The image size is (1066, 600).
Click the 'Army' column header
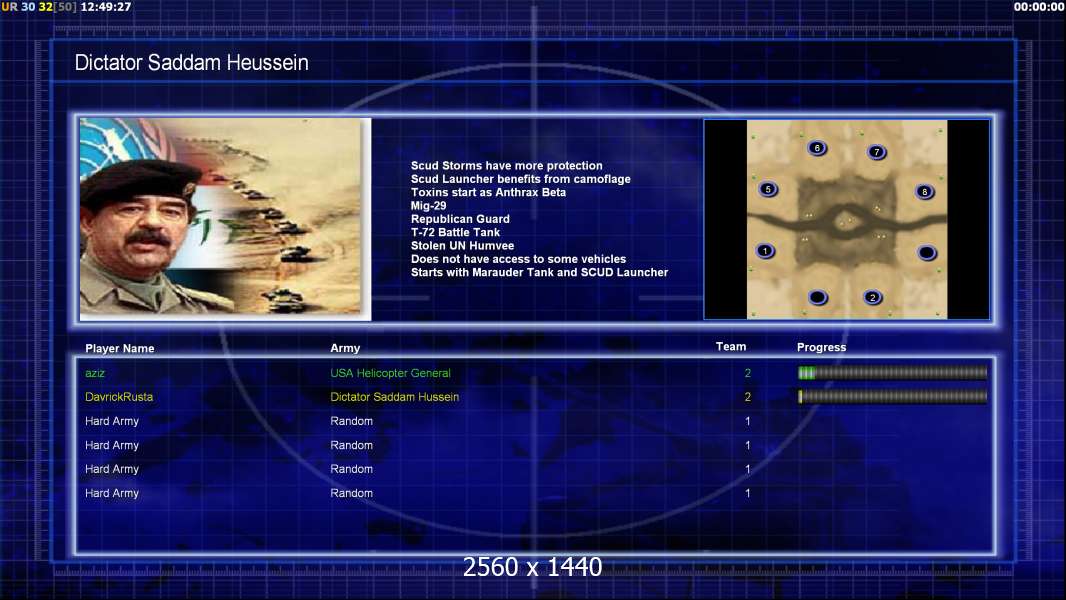pyautogui.click(x=345, y=348)
